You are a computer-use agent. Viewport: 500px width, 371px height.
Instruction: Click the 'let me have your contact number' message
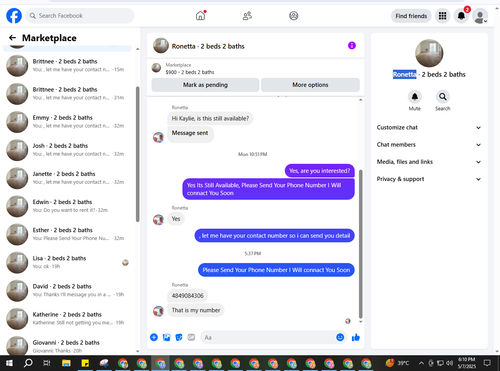(x=274, y=236)
